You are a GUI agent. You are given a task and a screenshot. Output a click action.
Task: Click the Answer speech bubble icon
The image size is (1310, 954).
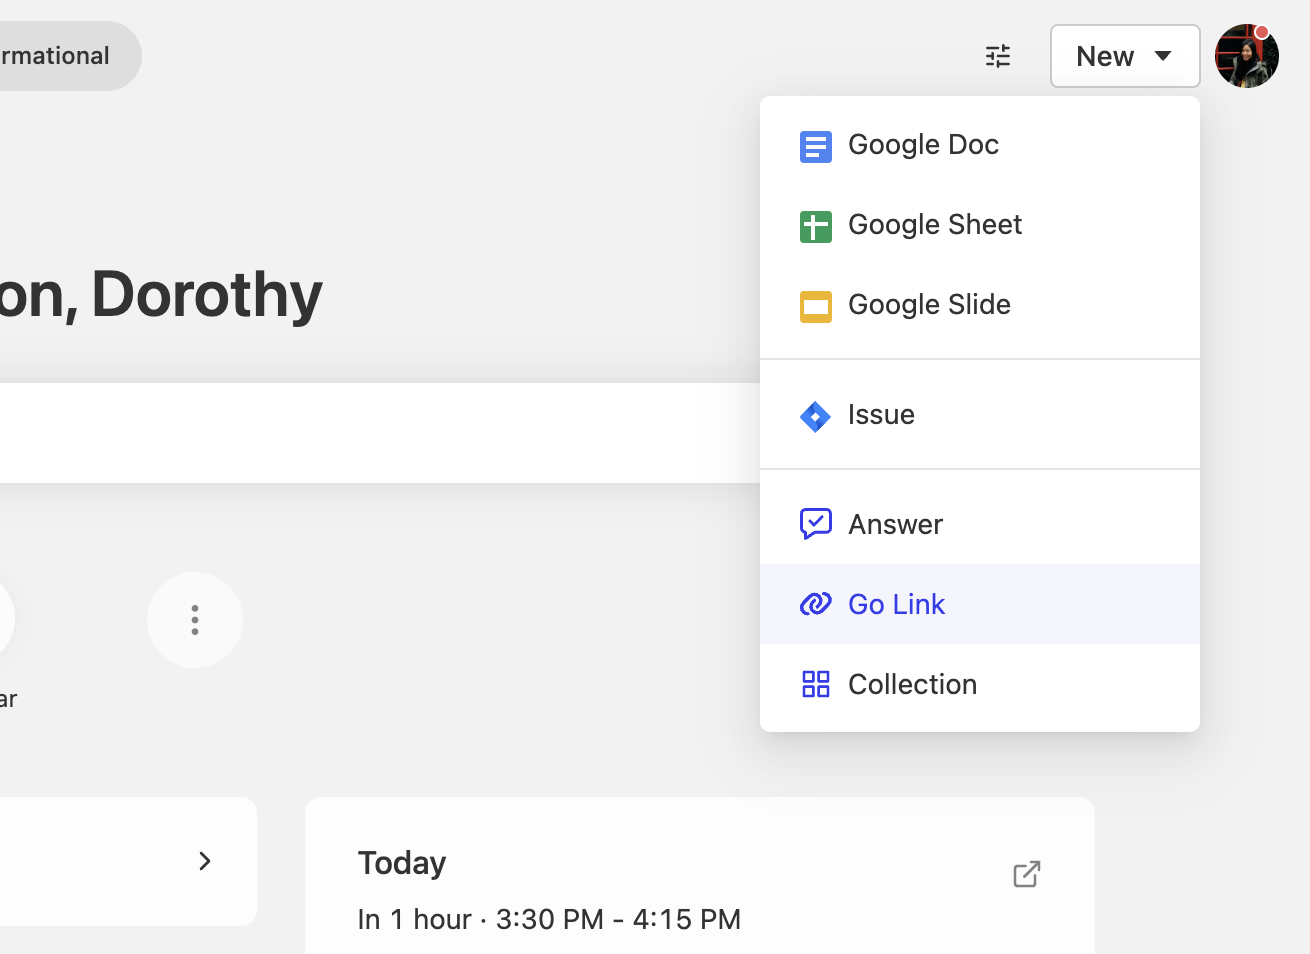815,524
